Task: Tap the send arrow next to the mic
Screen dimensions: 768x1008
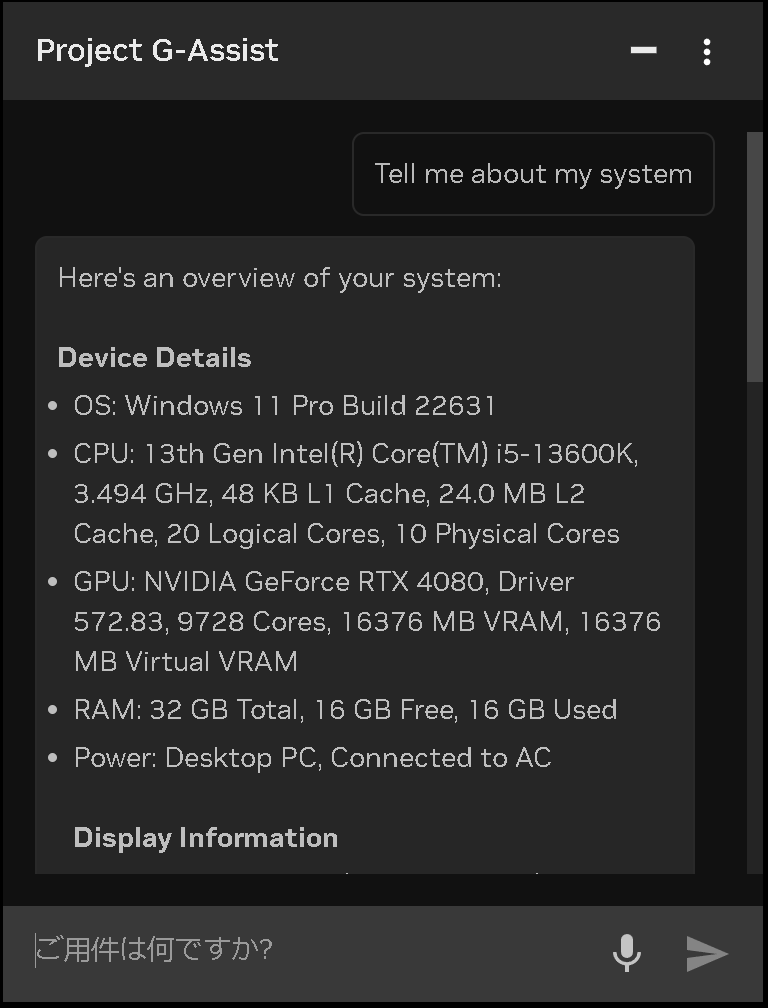Action: click(706, 954)
